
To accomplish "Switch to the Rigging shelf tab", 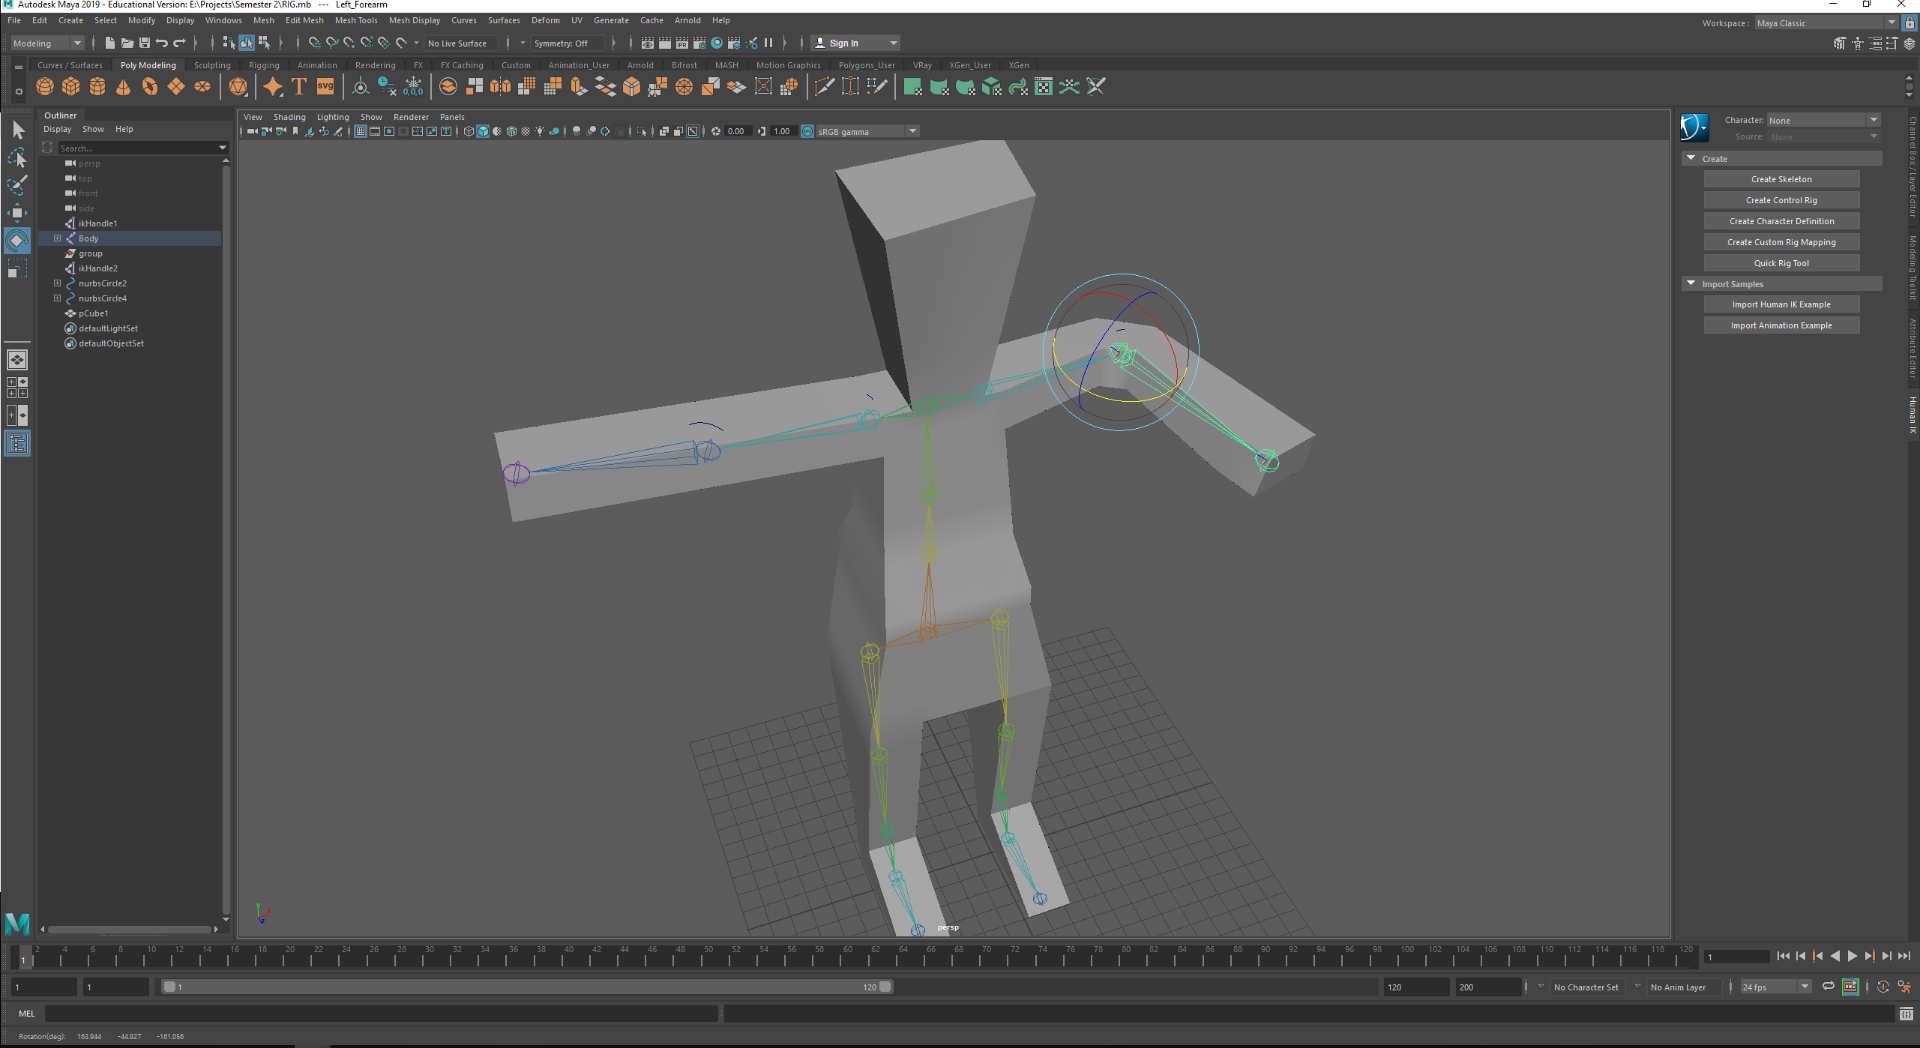I will tap(264, 65).
